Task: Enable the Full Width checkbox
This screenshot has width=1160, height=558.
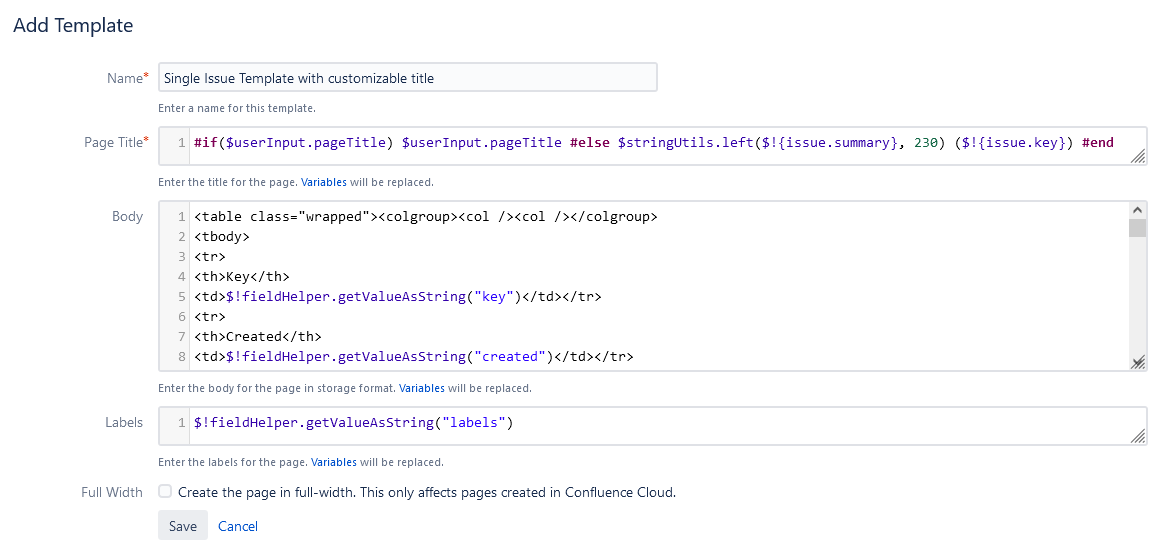Action: click(165, 492)
